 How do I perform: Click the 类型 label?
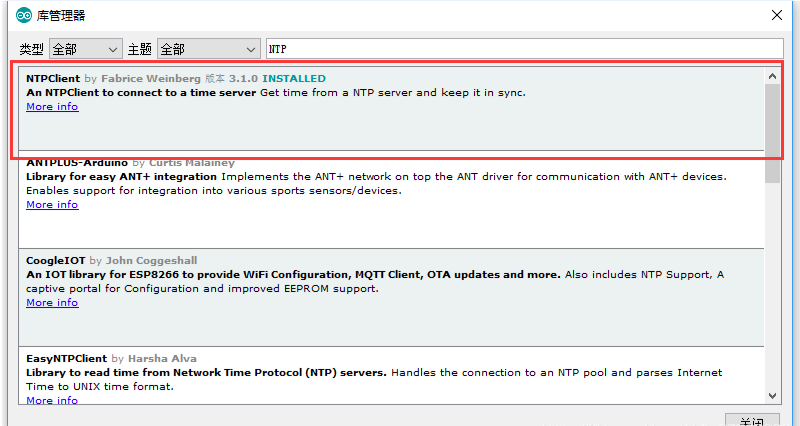pos(31,49)
